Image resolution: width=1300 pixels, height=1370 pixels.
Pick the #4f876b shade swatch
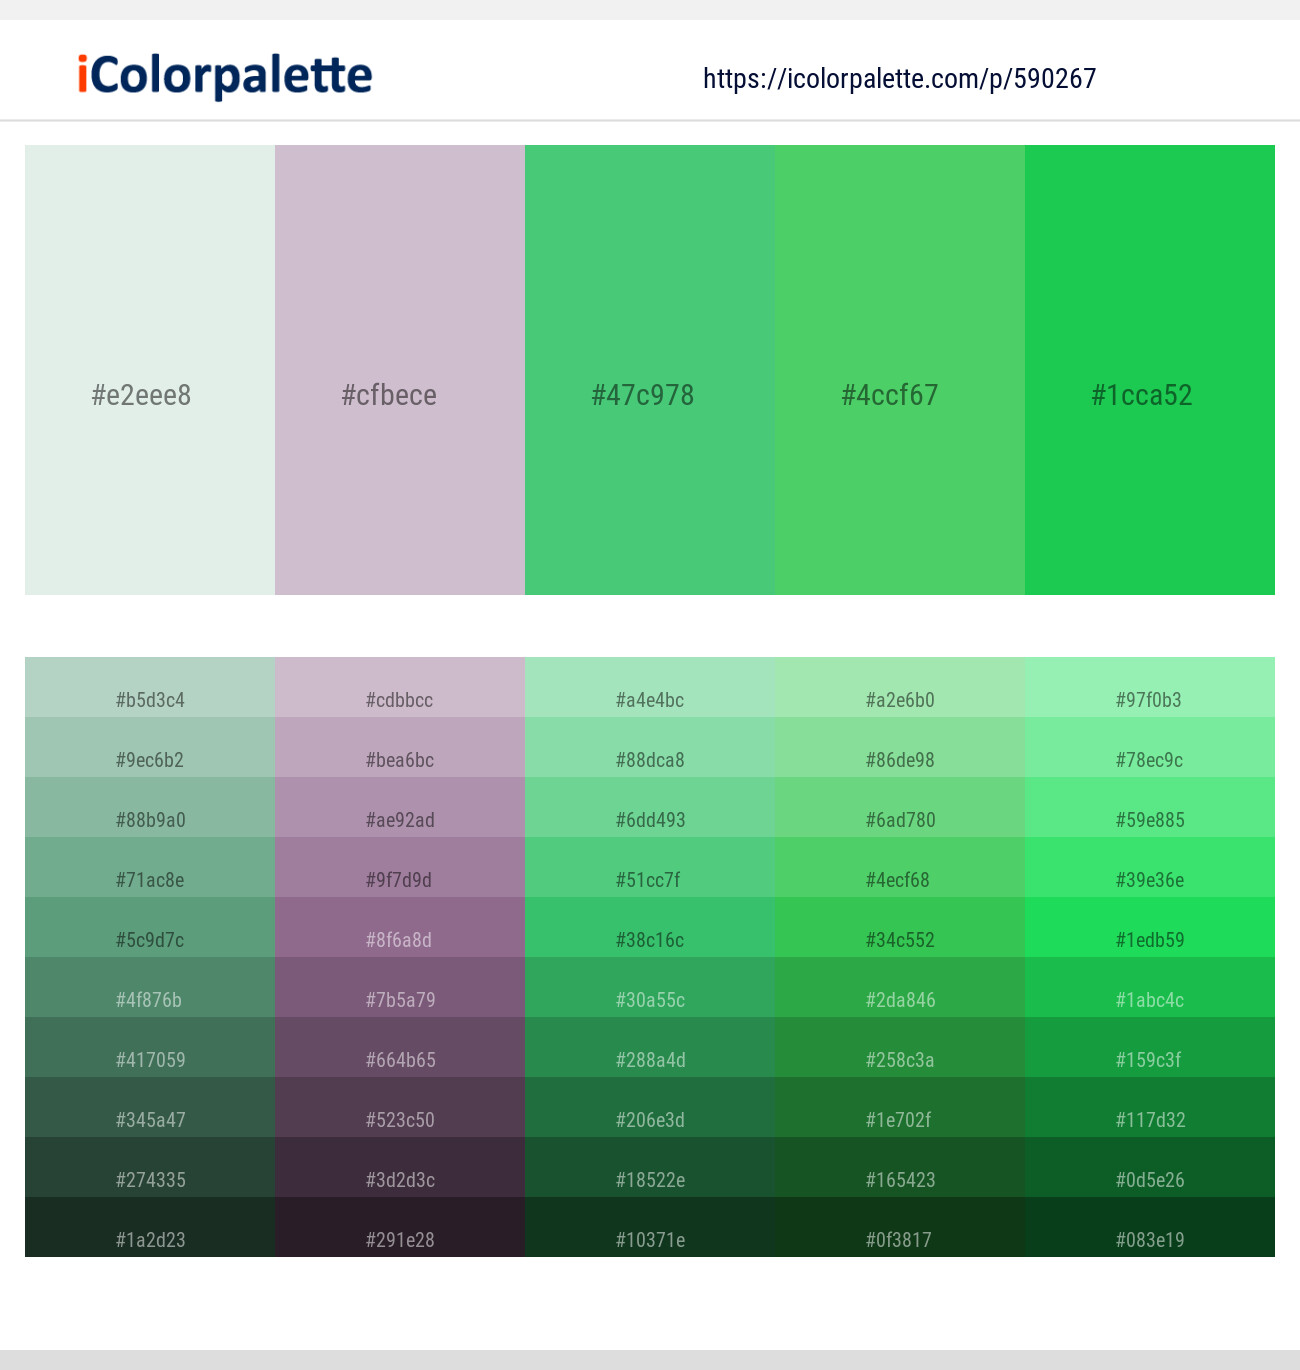click(x=150, y=988)
